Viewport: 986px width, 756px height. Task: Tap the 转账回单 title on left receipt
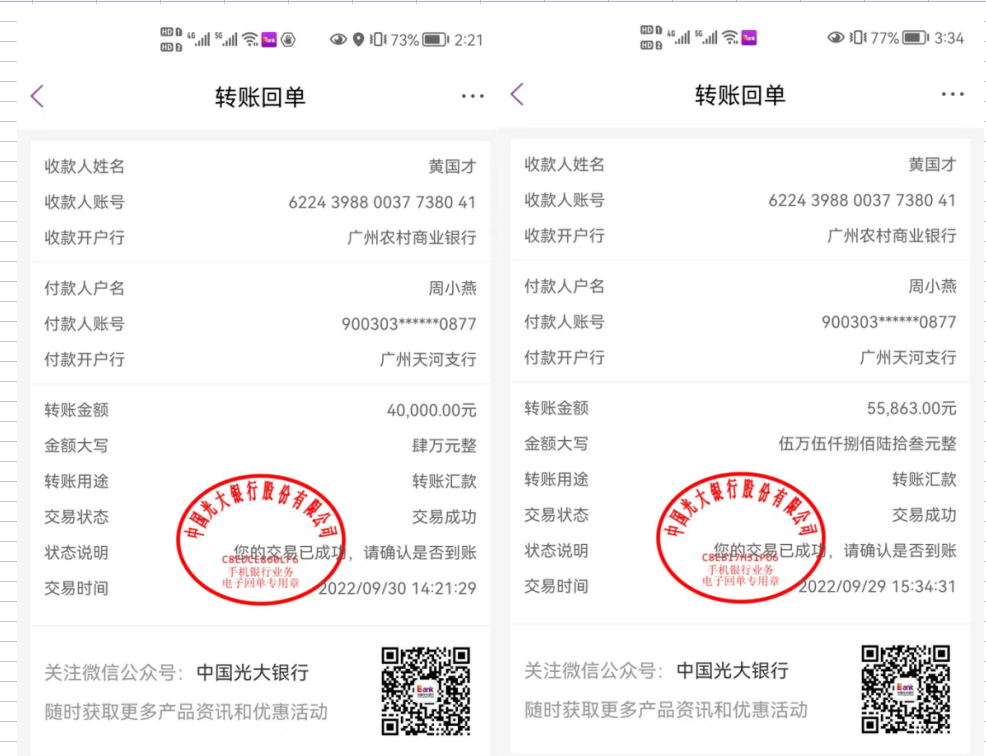coord(260,97)
